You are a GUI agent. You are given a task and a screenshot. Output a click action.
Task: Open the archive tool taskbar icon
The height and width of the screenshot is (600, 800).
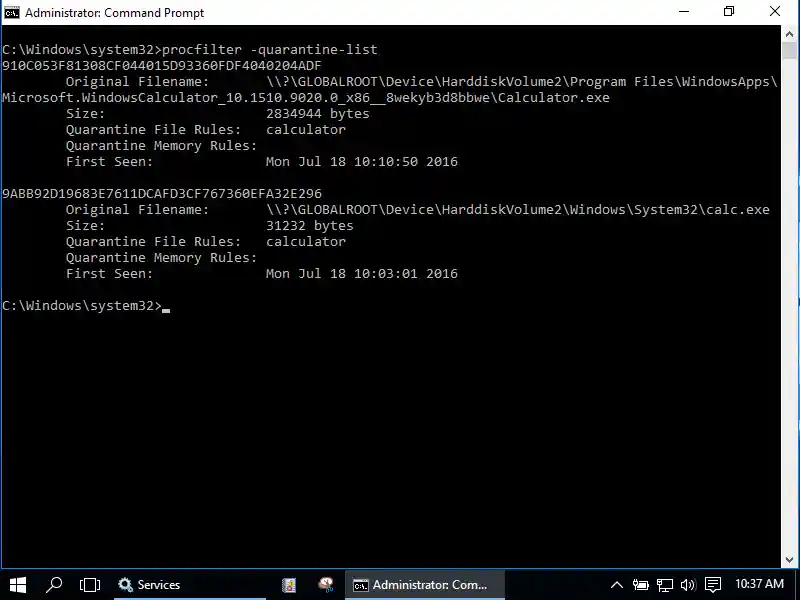289,585
